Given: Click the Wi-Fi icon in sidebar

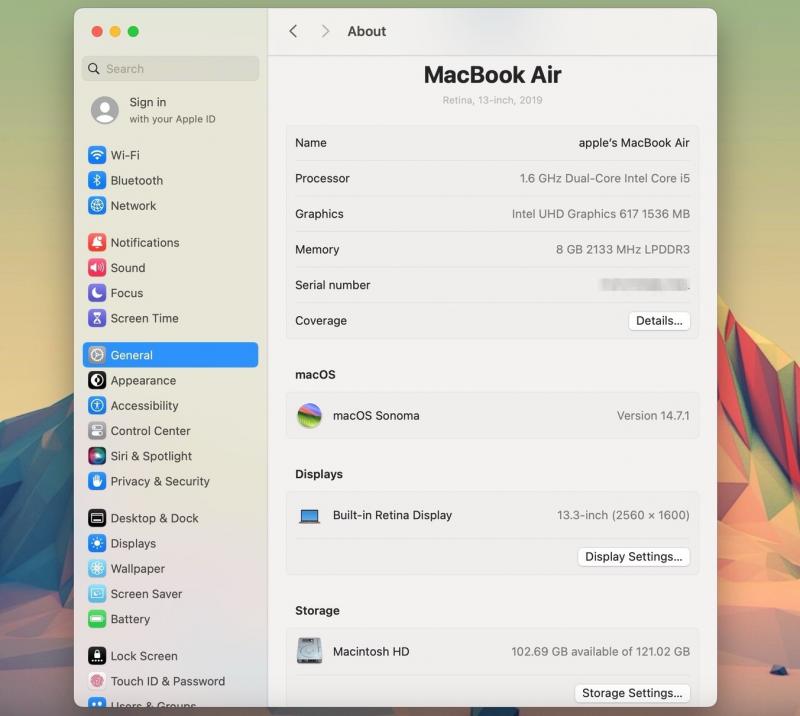Looking at the screenshot, I should point(97,155).
